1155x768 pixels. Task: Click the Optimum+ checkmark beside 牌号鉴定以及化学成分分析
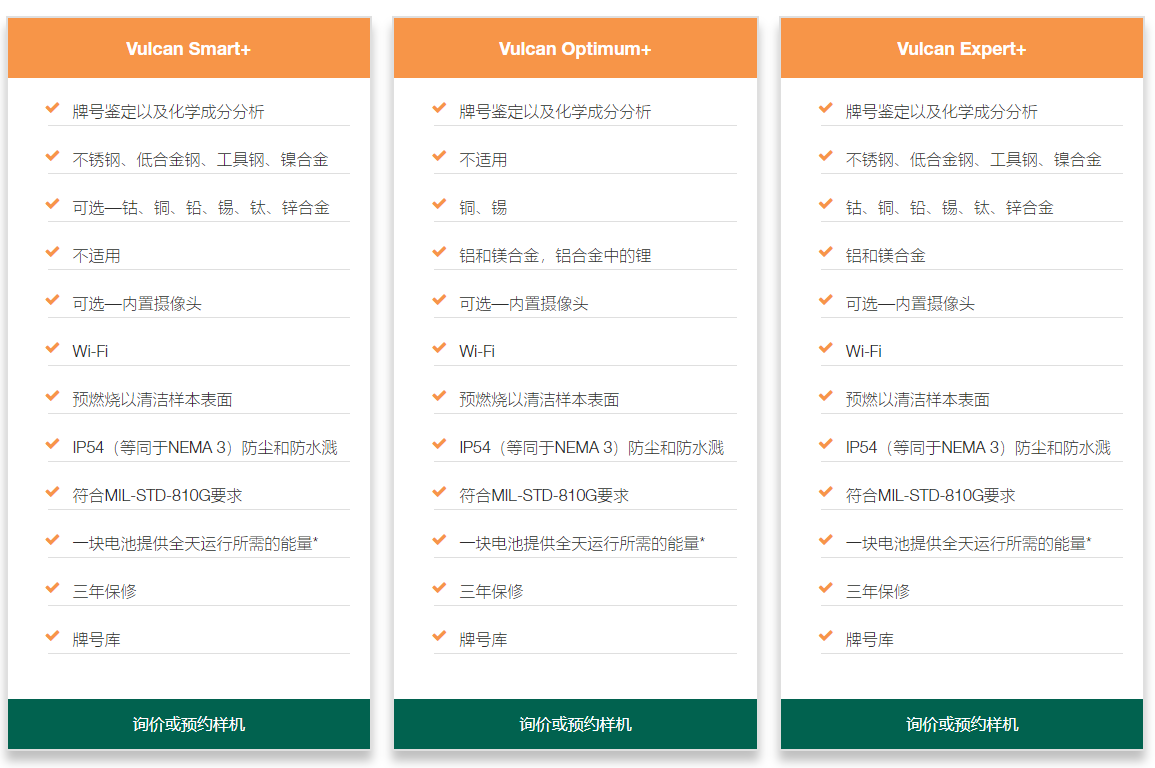pyautogui.click(x=439, y=108)
